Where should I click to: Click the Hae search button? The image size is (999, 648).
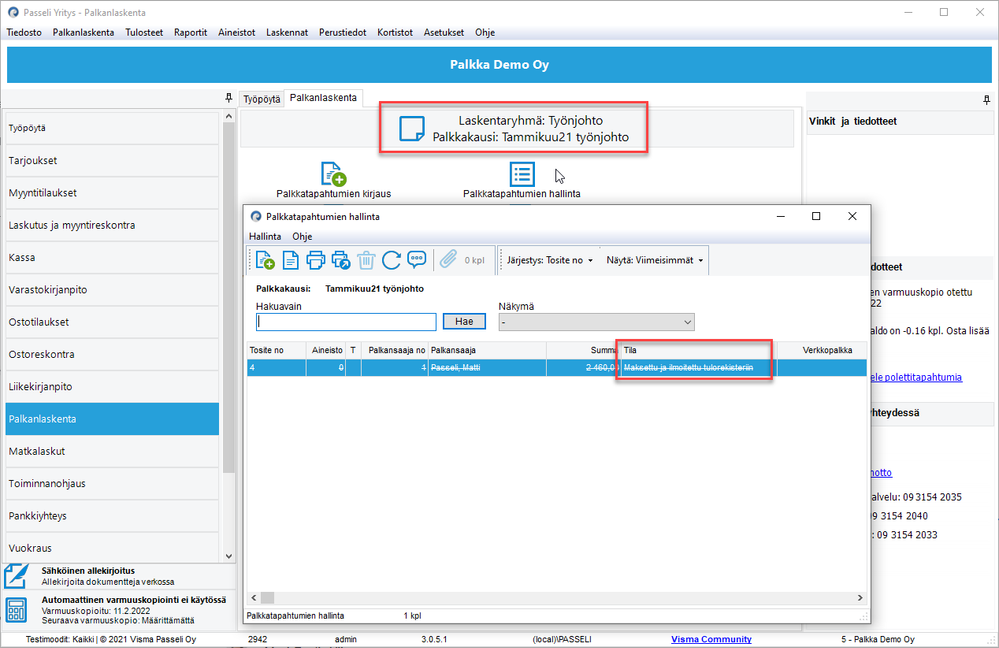464,322
